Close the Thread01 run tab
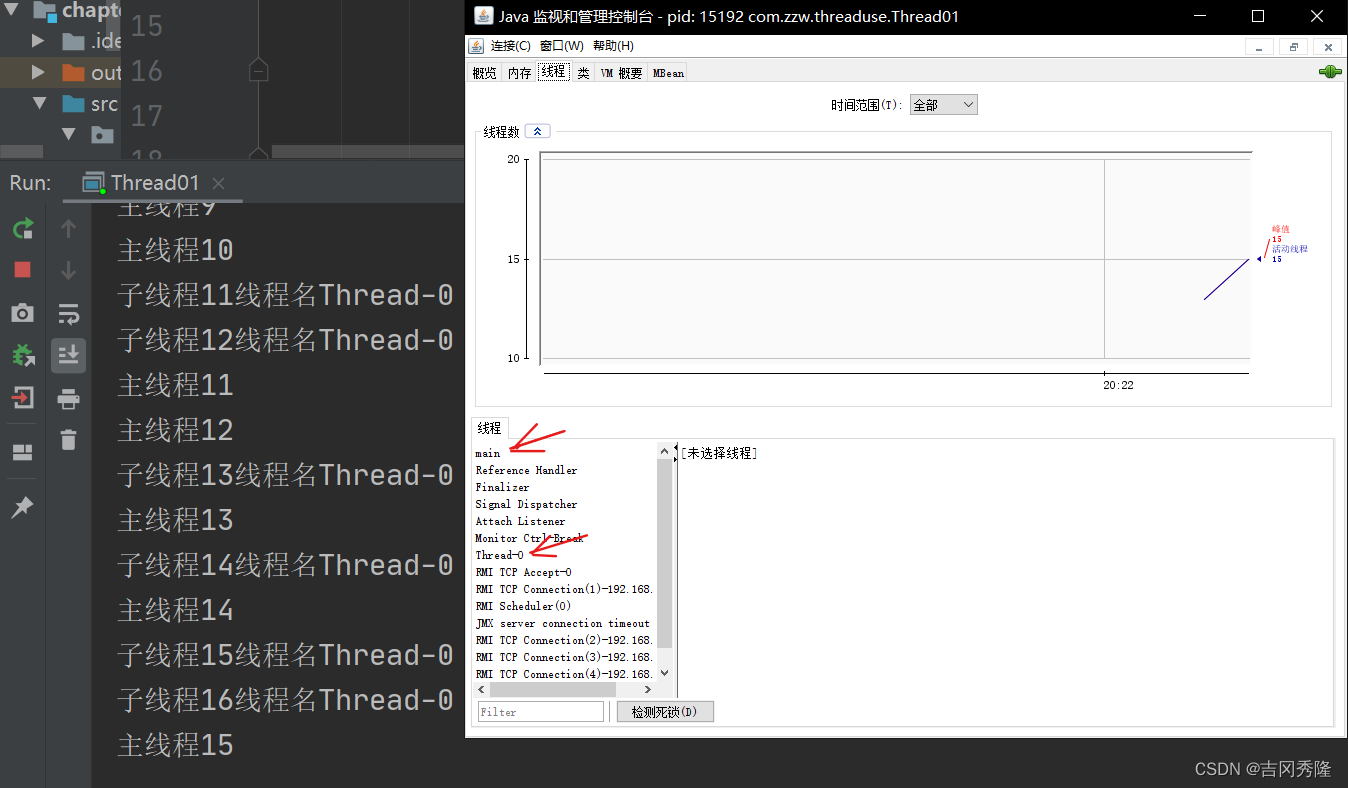1348x788 pixels. [x=218, y=183]
